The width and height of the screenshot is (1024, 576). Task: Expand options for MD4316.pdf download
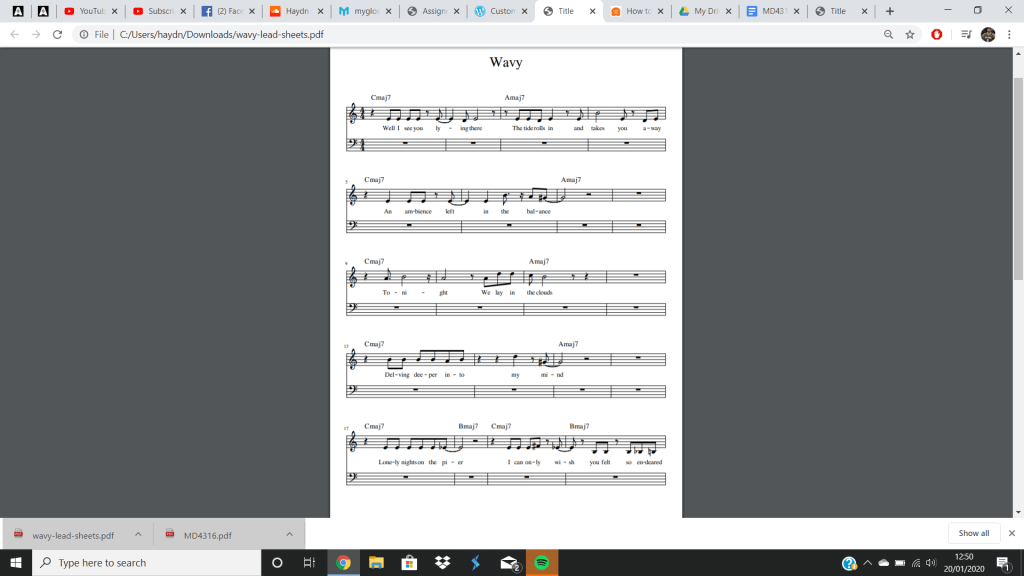coord(289,534)
